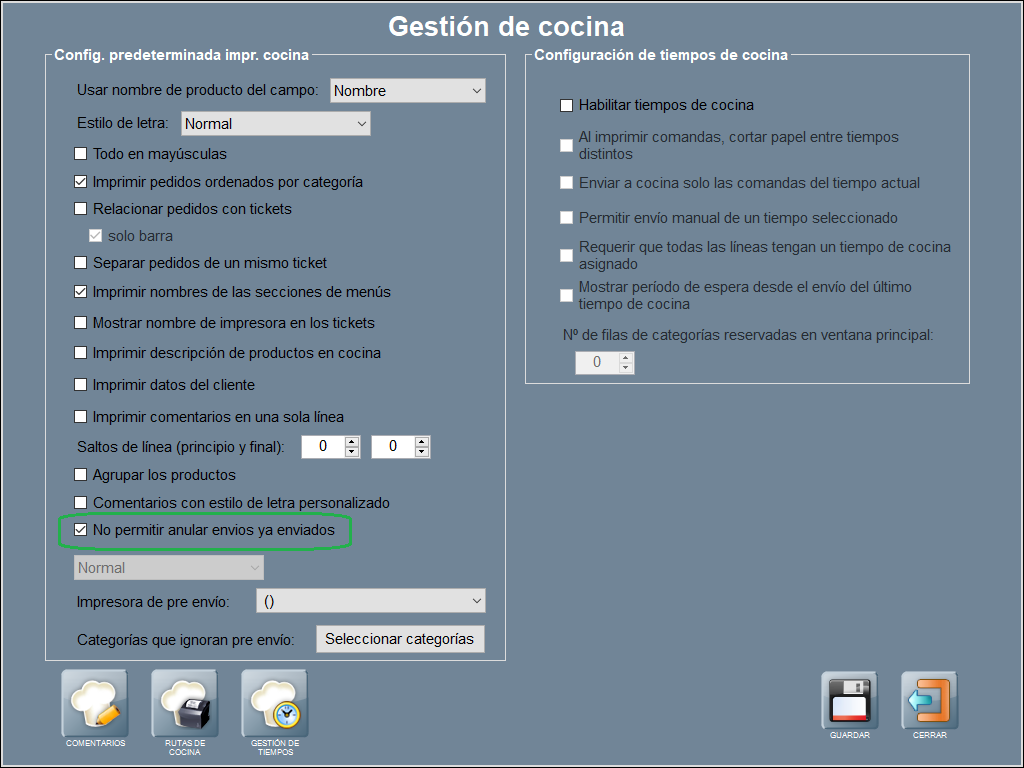This screenshot has height=768, width=1024.
Task: Click the first Saltos de línea number field
Action: [x=322, y=447]
